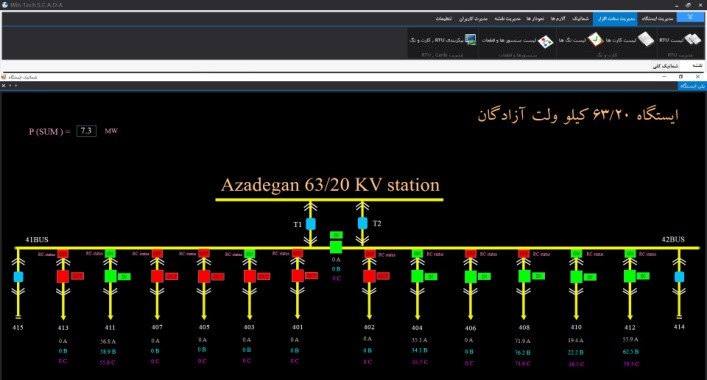Close the inner schematic panel with X
This screenshot has height=380, width=707.
(x=4, y=85)
